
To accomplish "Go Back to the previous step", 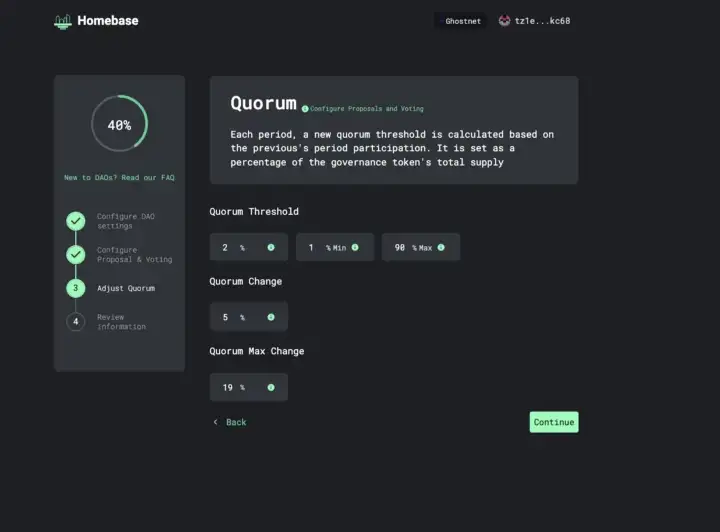I will (x=230, y=422).
